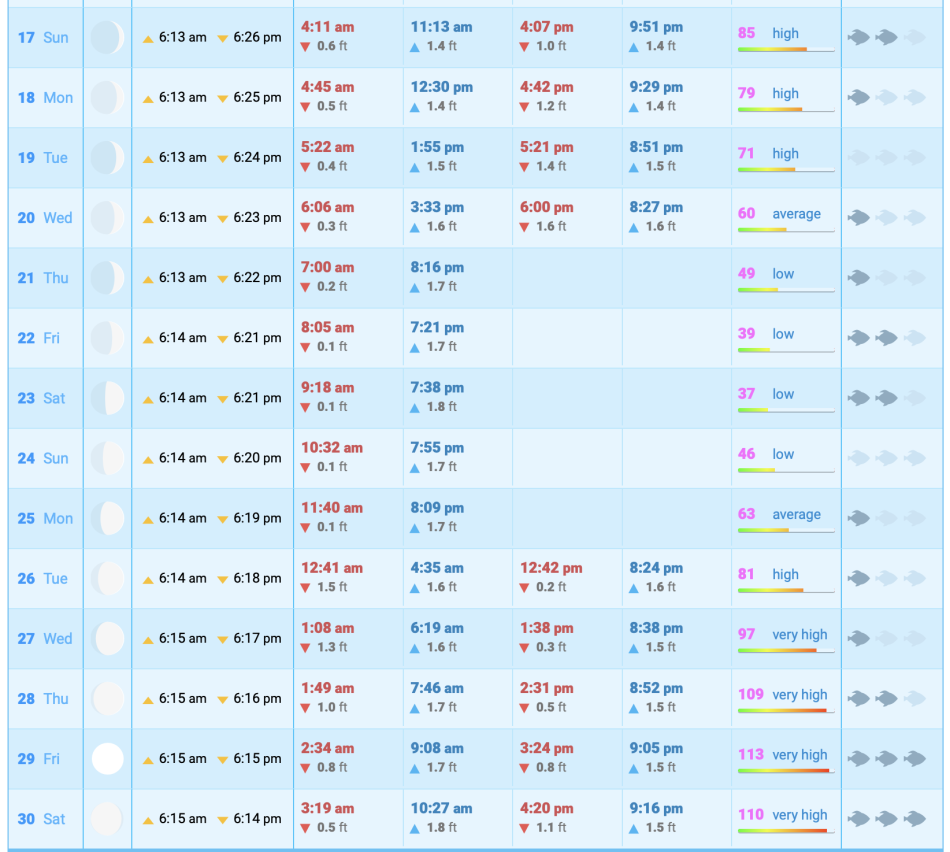
Task: Select the middle fish icon on Sat 30
Action: tap(886, 819)
